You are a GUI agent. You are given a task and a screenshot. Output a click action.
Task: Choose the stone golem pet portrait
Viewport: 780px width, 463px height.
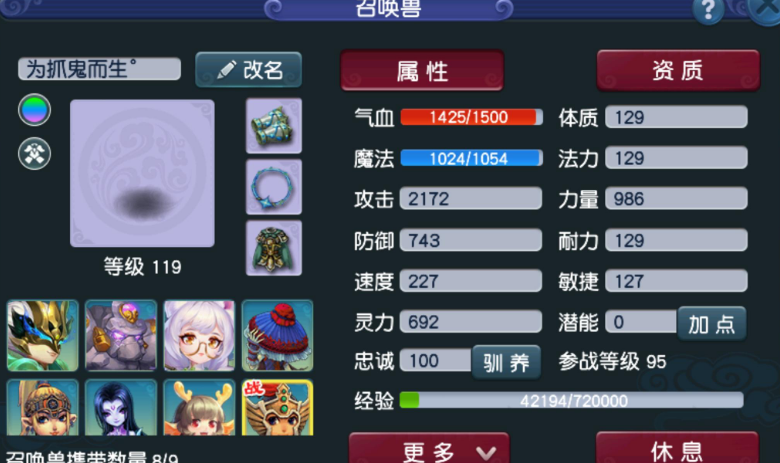coord(121,335)
